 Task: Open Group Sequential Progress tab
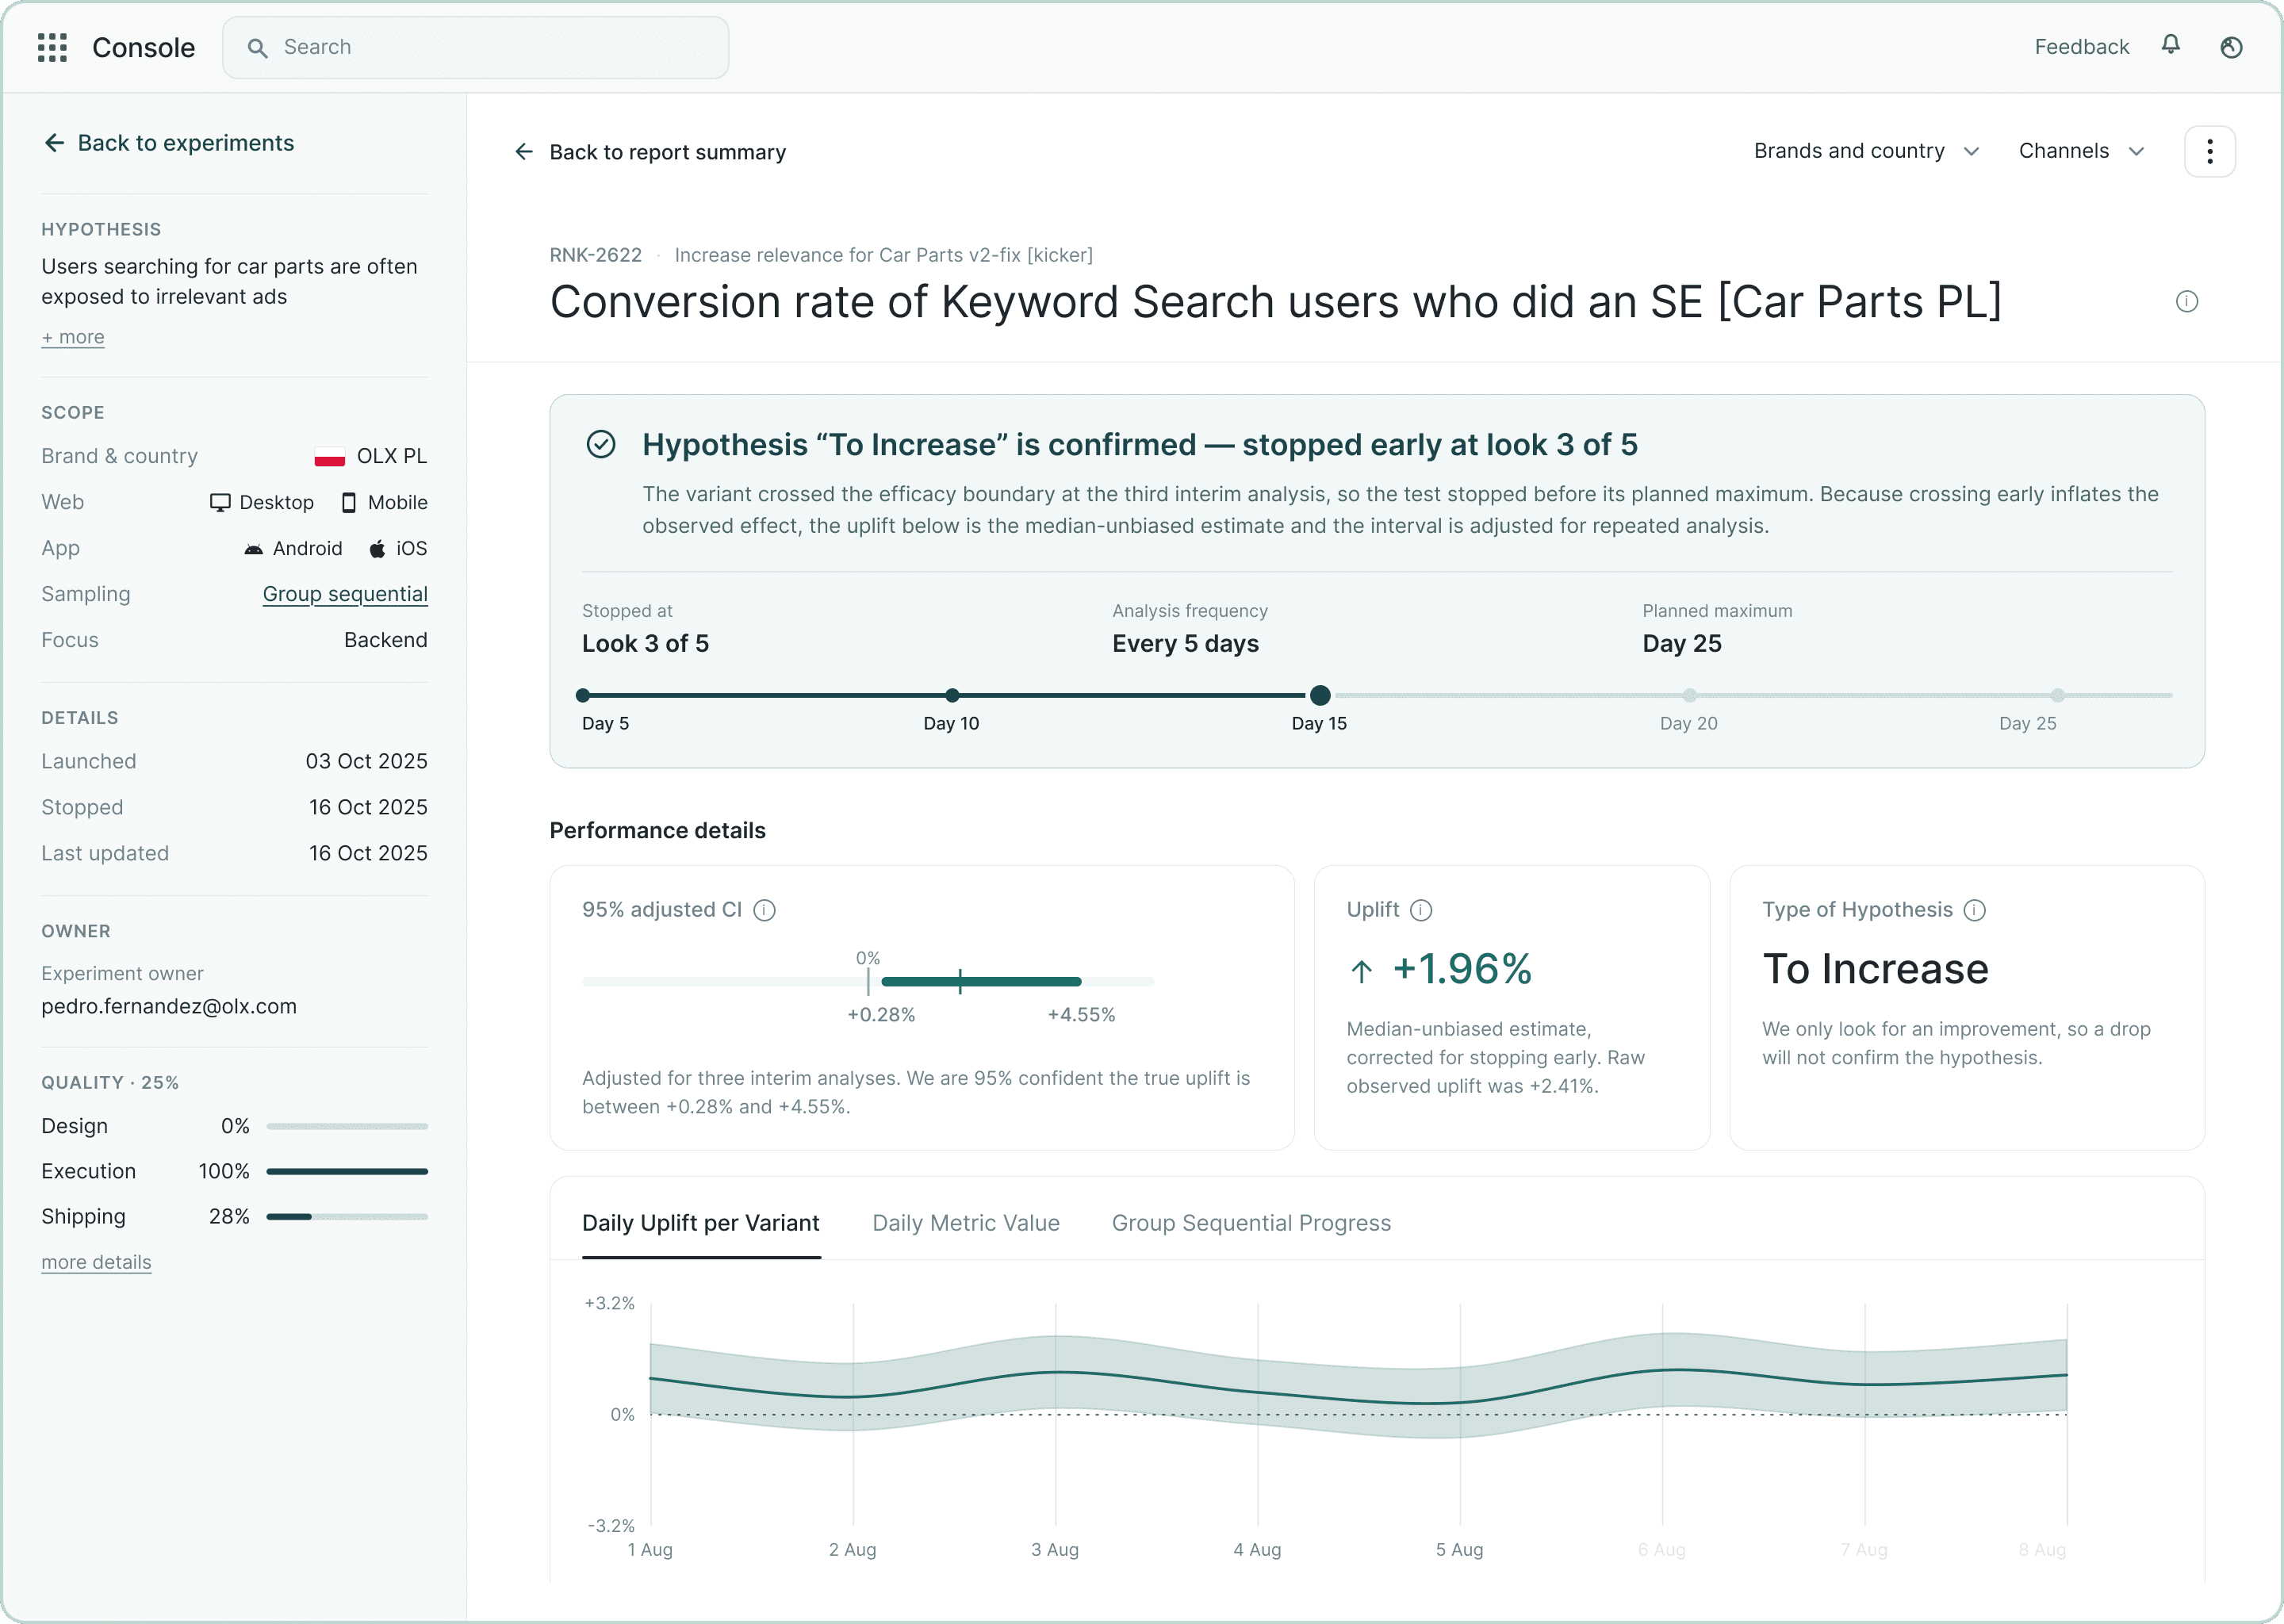click(x=1251, y=1222)
